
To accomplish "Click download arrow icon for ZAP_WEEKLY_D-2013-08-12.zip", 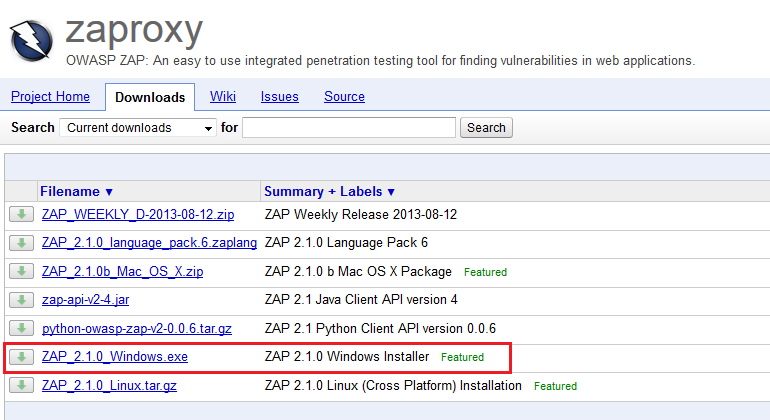I will (20, 214).
